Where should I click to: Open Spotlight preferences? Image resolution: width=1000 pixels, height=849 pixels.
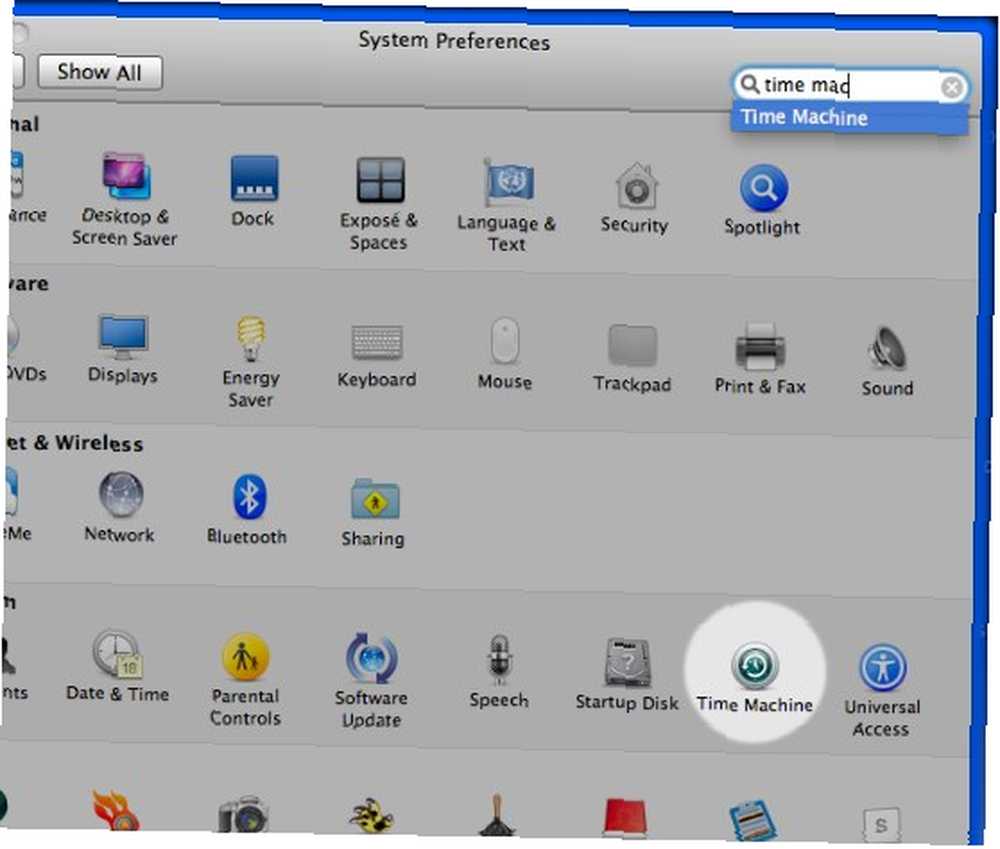(x=762, y=200)
